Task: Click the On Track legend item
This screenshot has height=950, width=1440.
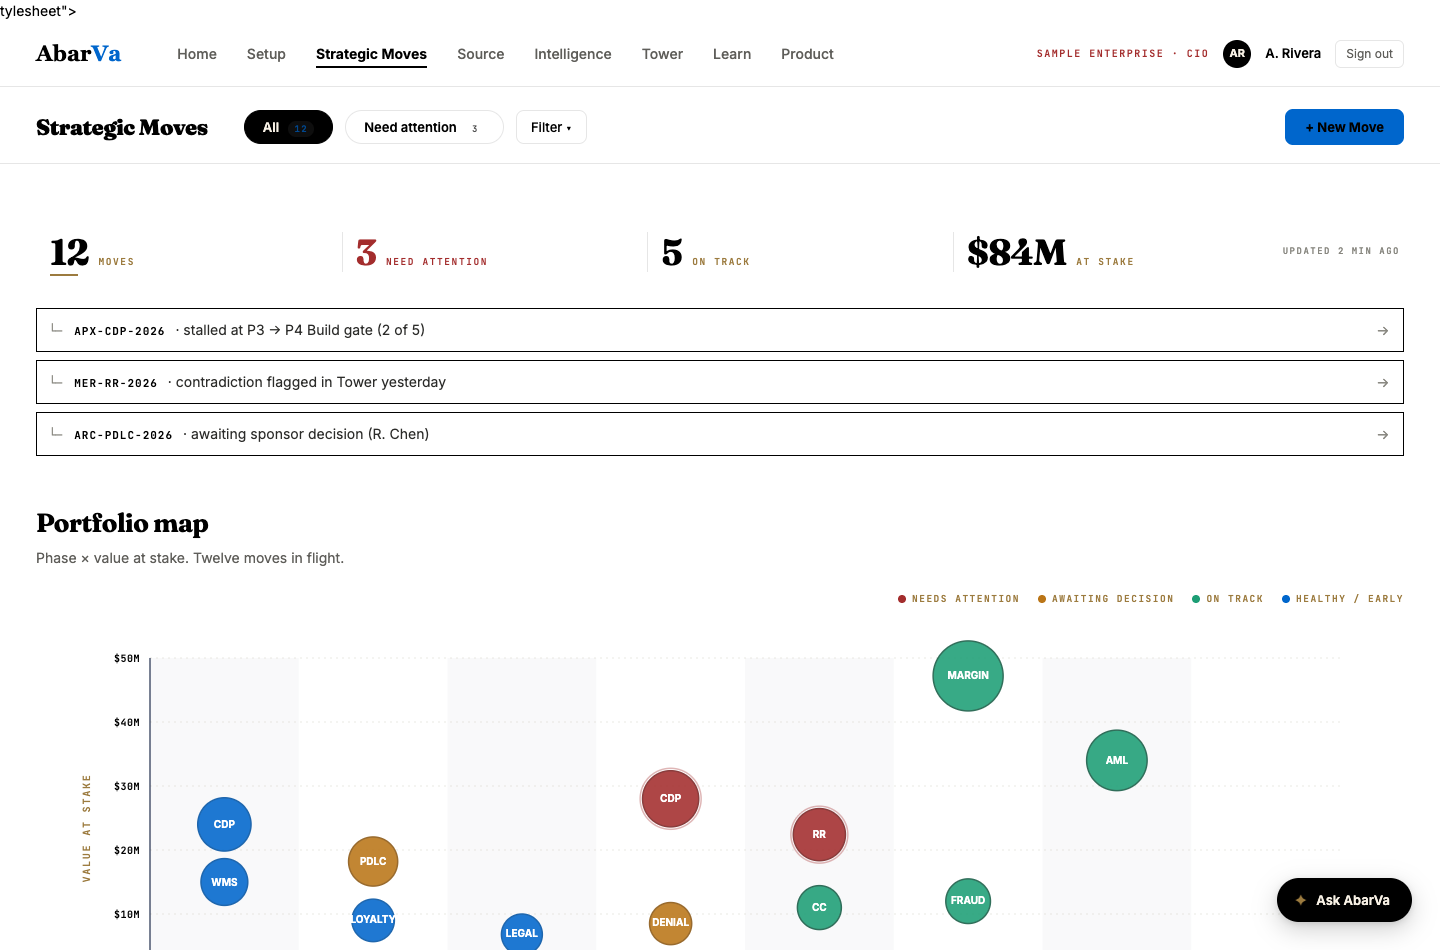Action: click(1227, 599)
